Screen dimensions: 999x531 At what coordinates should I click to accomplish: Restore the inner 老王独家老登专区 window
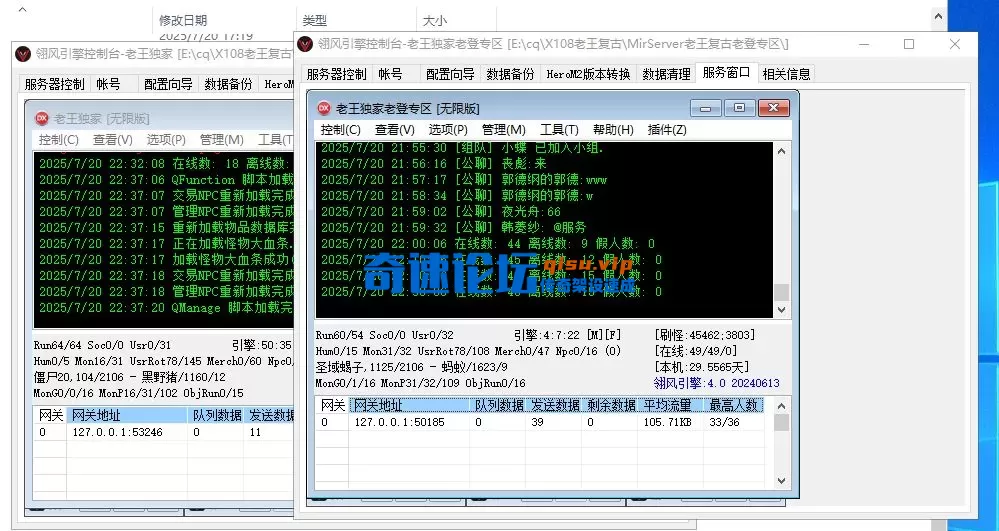click(x=740, y=108)
